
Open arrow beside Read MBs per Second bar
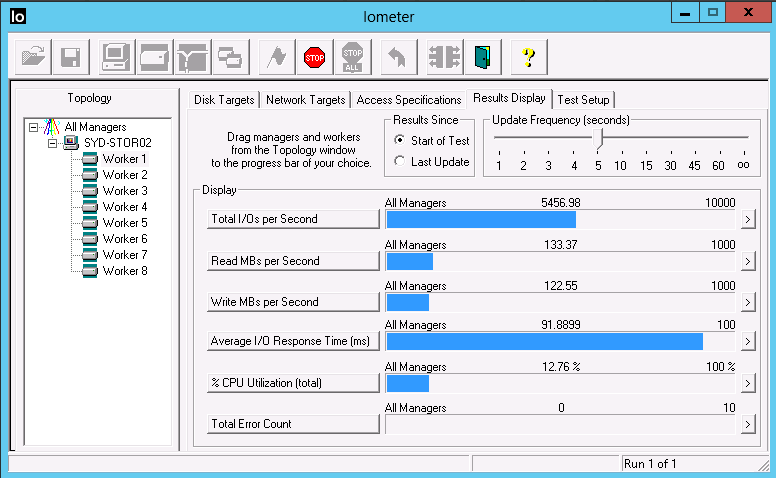pyautogui.click(x=748, y=261)
